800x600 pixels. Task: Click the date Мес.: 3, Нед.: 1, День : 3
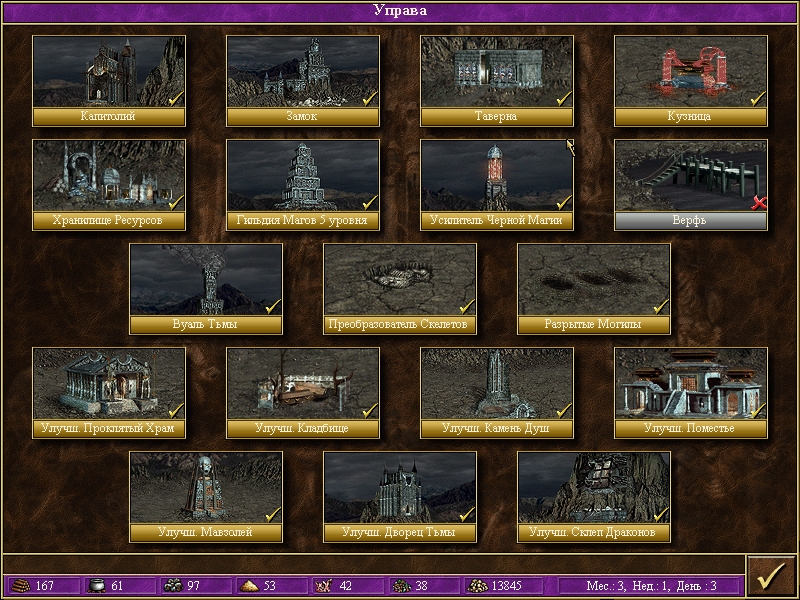tap(652, 586)
